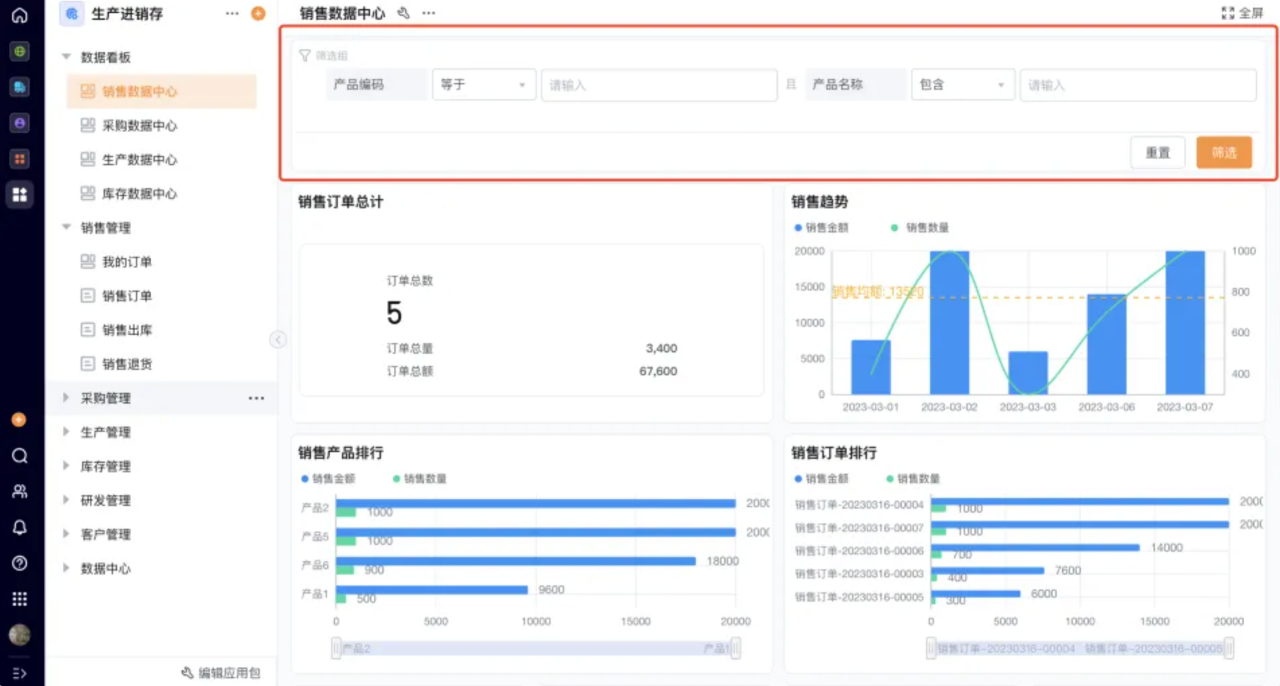Screen dimensions: 1280x686
Task: Collapse the navigation panel with the round arrow
Action: 278,340
